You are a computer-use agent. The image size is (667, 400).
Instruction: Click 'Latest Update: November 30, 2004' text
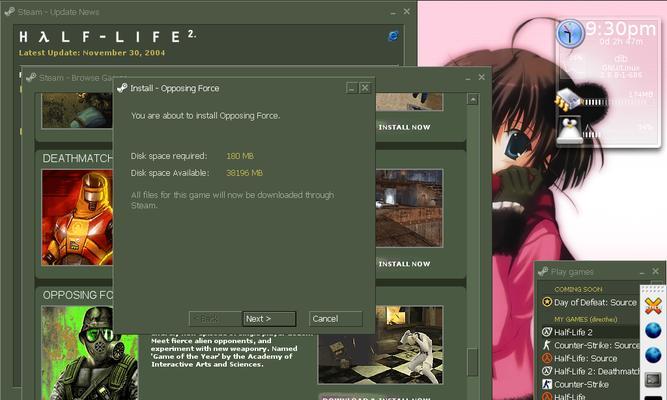92,53
